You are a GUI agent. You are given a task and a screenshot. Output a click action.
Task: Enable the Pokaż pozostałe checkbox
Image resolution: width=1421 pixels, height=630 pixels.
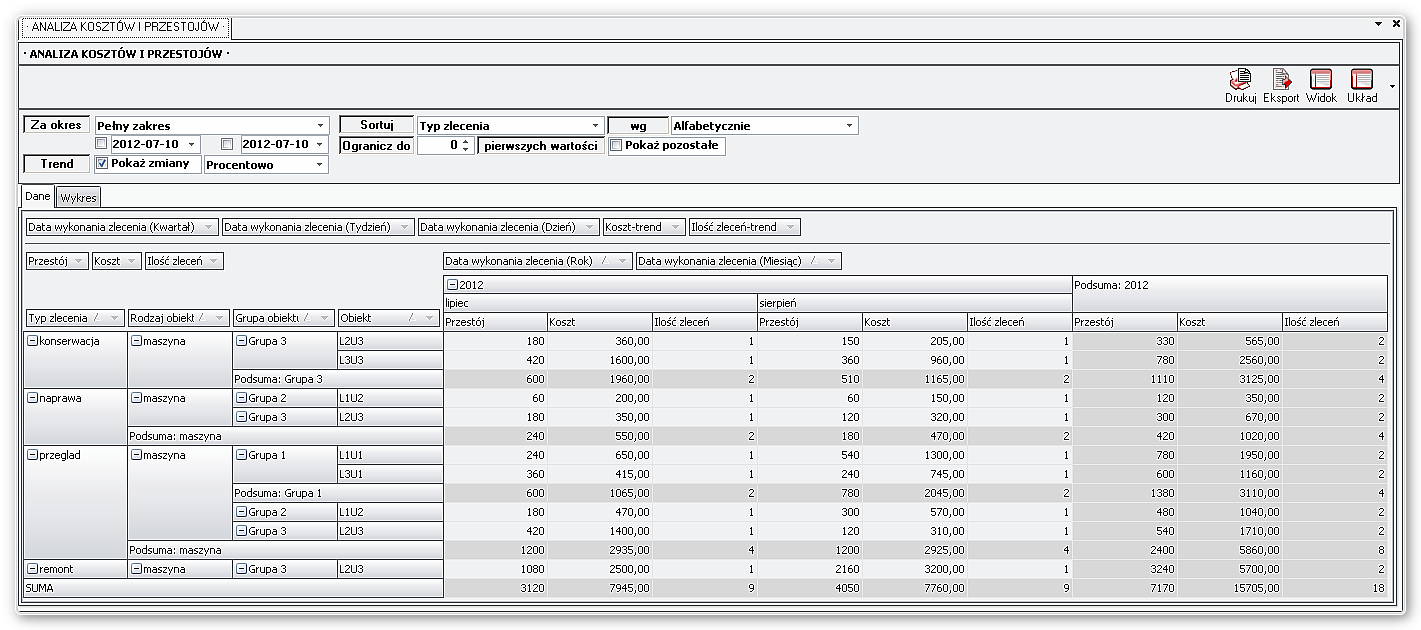click(616, 145)
